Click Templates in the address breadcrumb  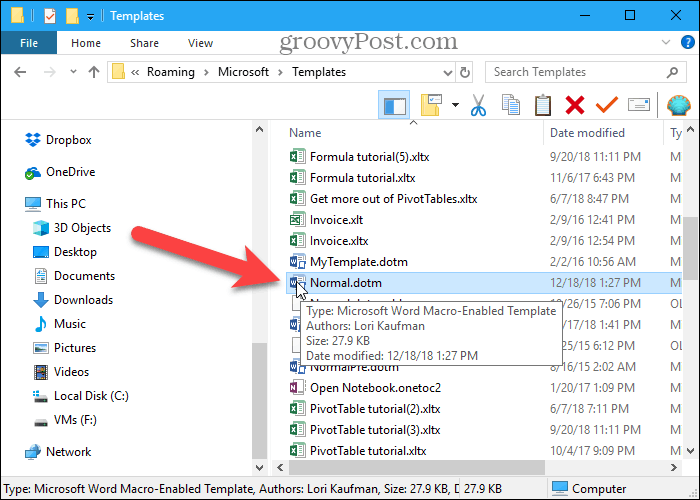click(319, 72)
